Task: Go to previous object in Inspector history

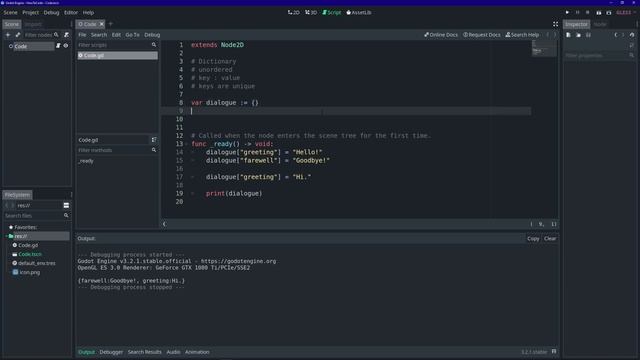Action: coord(616,35)
